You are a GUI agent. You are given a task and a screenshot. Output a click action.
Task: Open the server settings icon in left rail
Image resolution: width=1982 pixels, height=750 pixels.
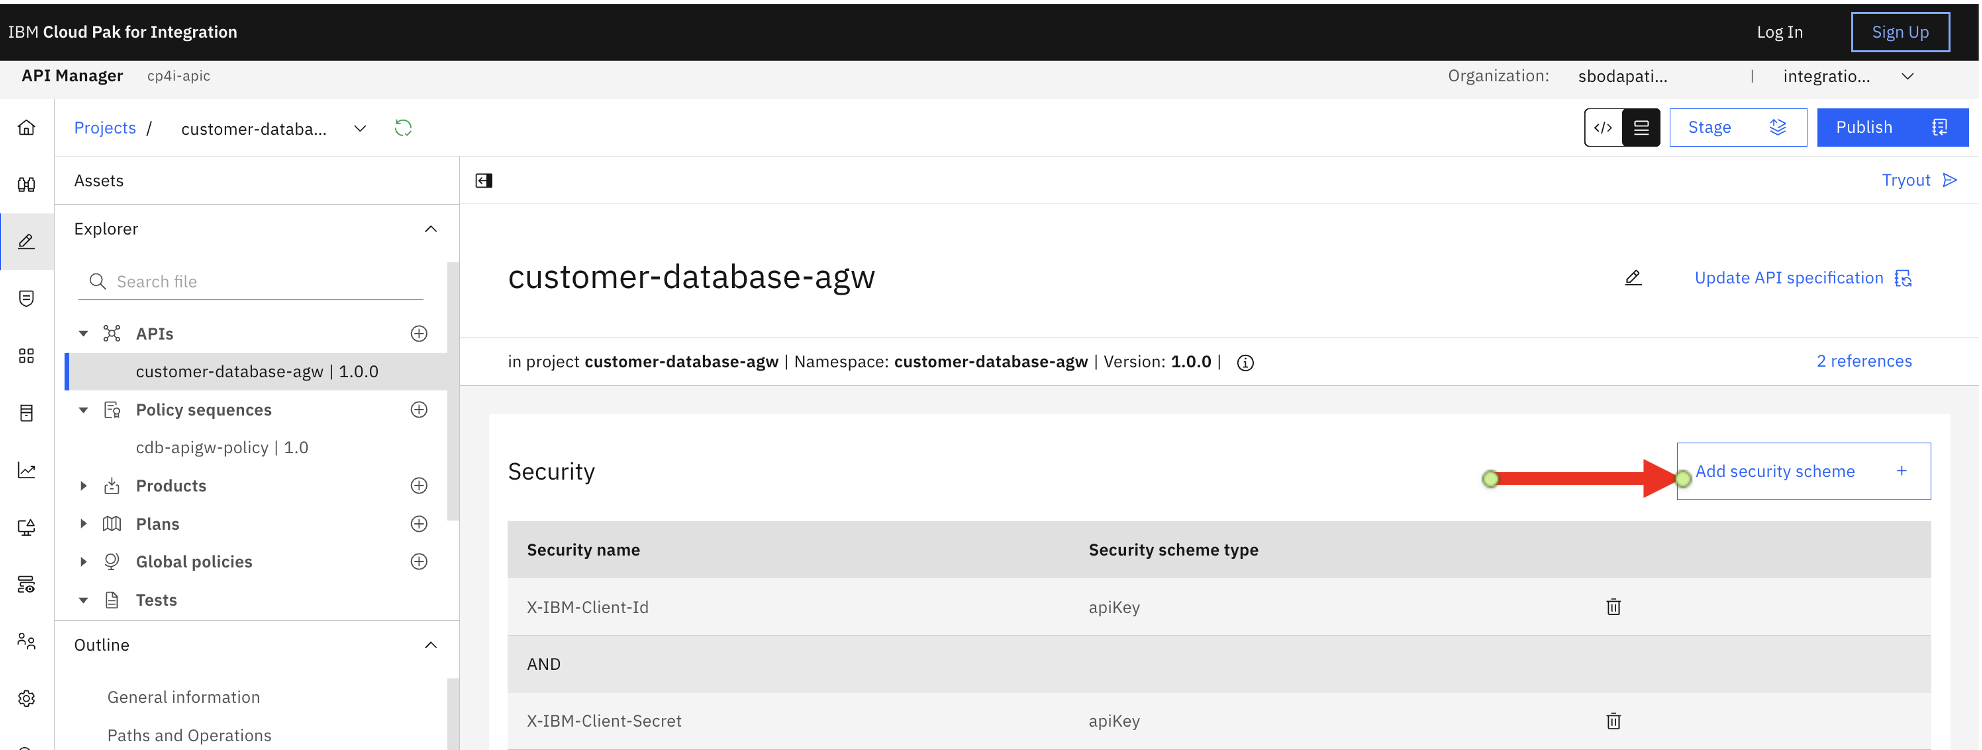tap(27, 584)
